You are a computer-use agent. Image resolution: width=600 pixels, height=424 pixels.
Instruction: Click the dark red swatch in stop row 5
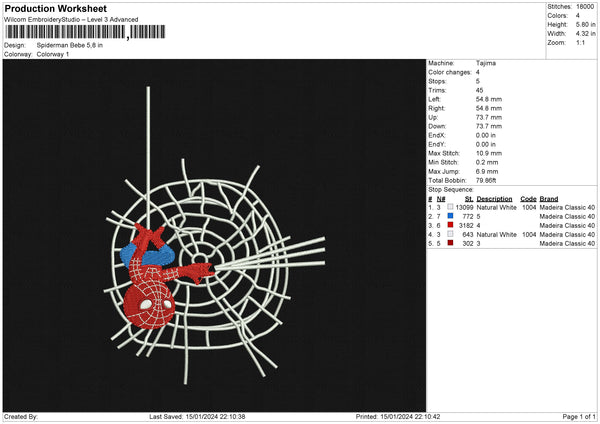coord(450,243)
